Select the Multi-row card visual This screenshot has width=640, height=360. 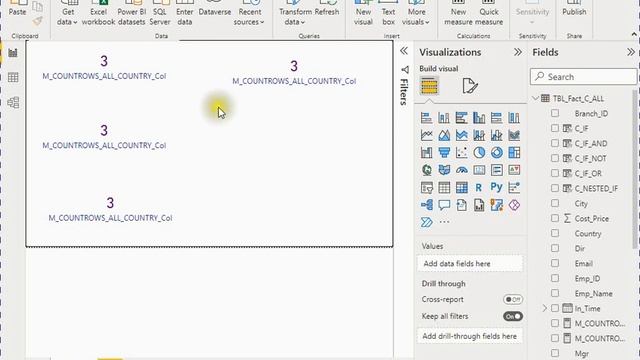click(497, 170)
